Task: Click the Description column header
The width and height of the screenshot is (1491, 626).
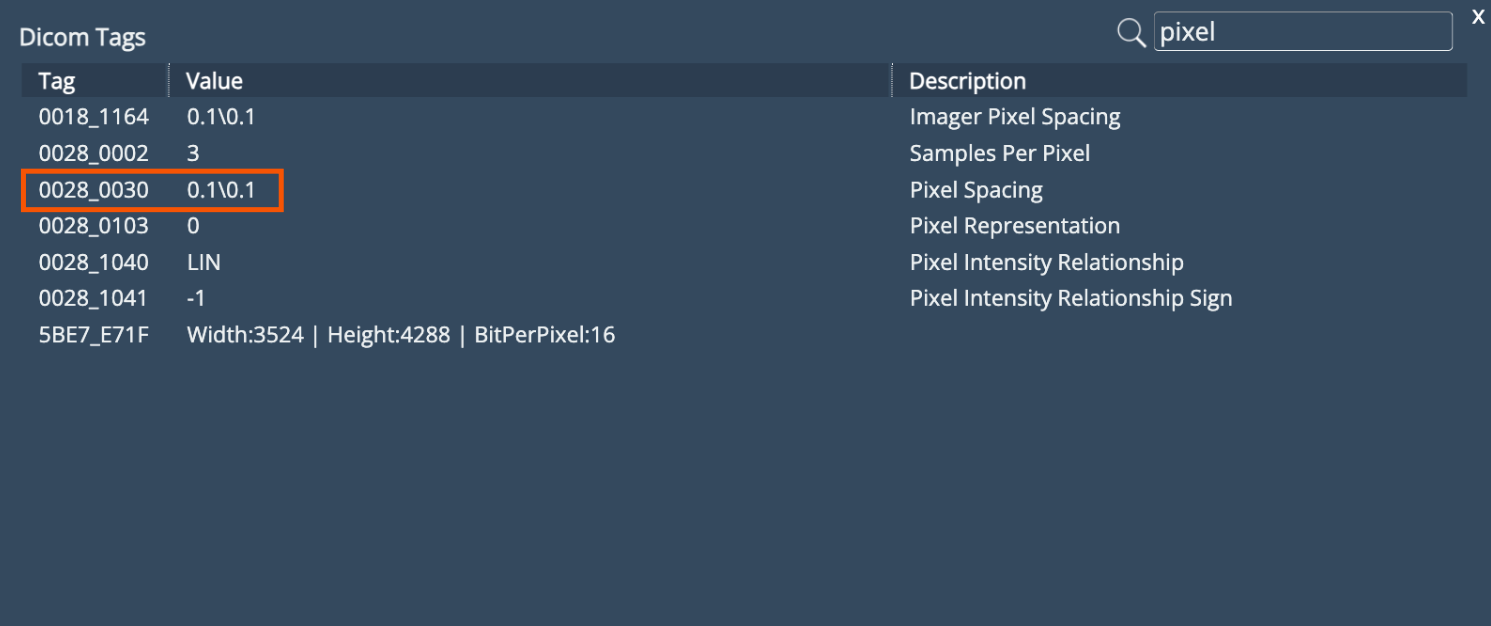Action: 967,81
